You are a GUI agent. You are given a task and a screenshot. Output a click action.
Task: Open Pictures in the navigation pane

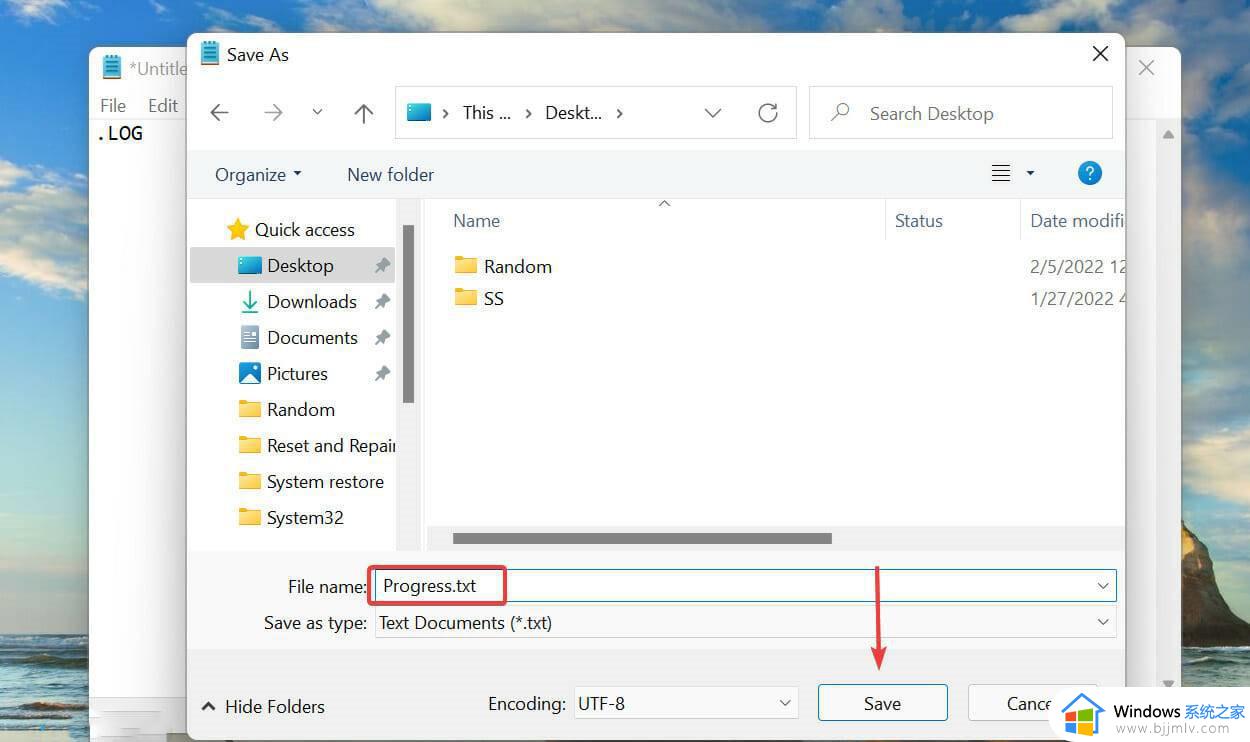[297, 373]
